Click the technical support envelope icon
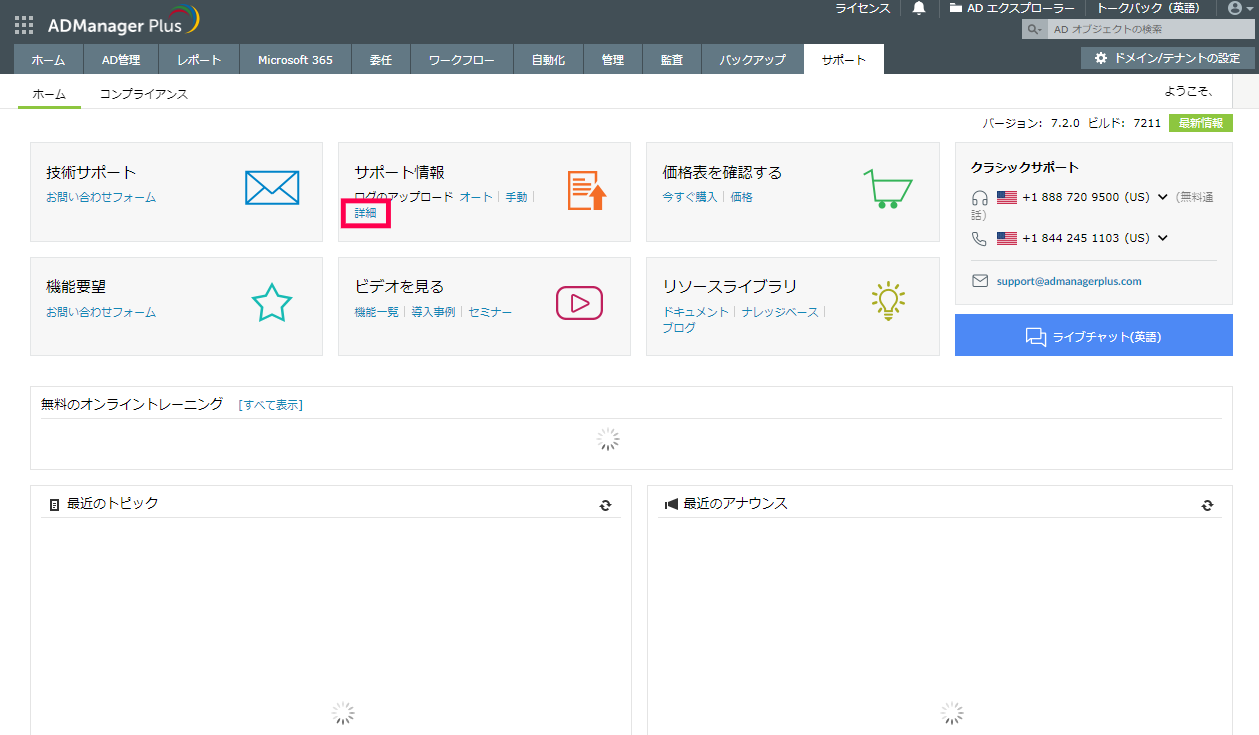The width and height of the screenshot is (1259, 735). click(x=271, y=188)
